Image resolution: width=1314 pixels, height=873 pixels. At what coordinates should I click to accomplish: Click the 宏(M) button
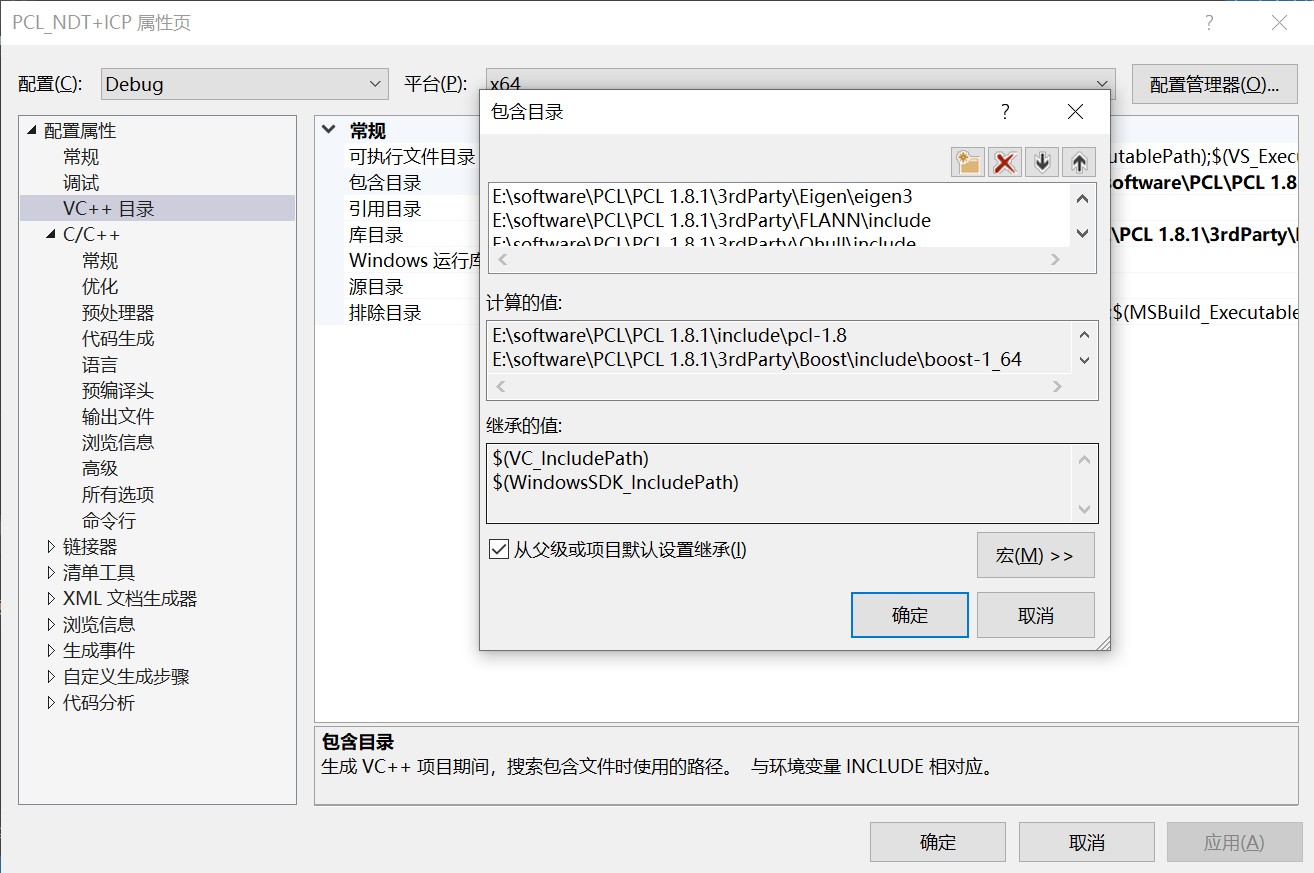[x=1035, y=555]
